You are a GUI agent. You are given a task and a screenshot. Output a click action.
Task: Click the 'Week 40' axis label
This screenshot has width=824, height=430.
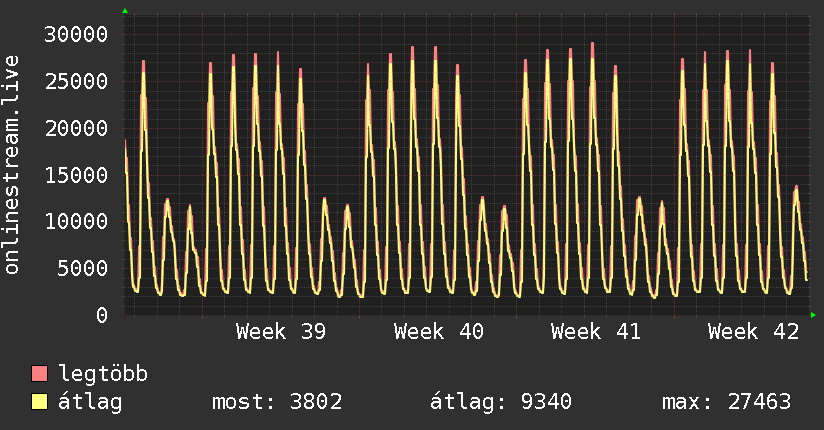tap(439, 332)
